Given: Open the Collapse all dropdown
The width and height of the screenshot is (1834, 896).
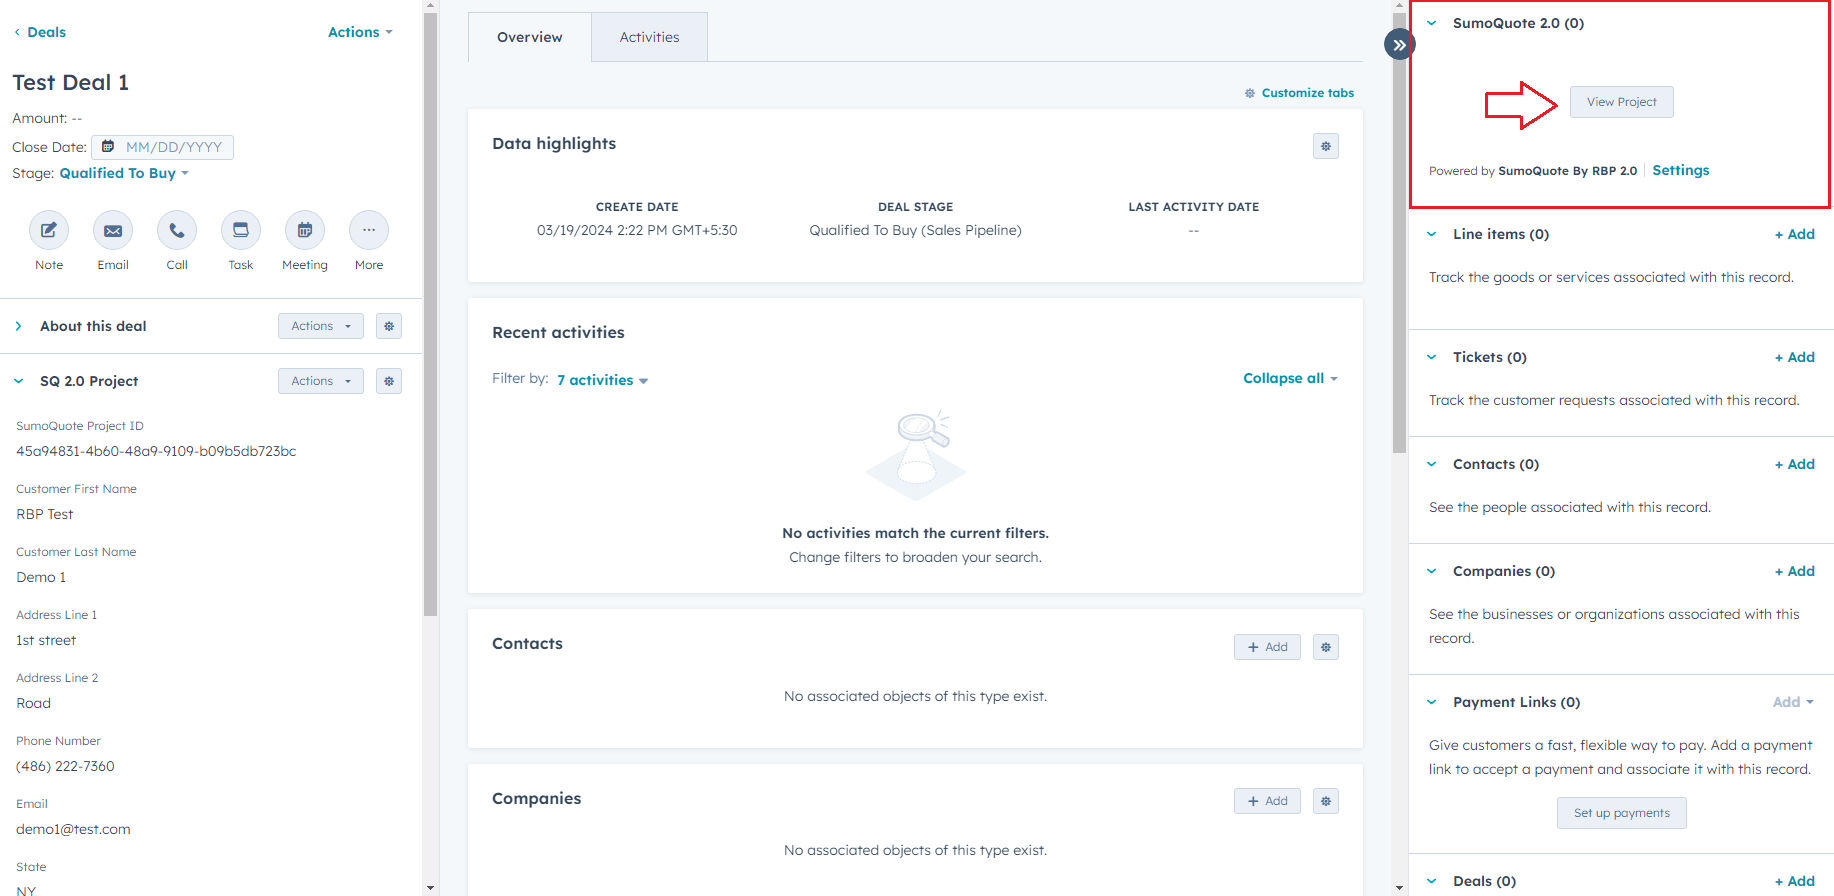Looking at the screenshot, I should click(1290, 378).
